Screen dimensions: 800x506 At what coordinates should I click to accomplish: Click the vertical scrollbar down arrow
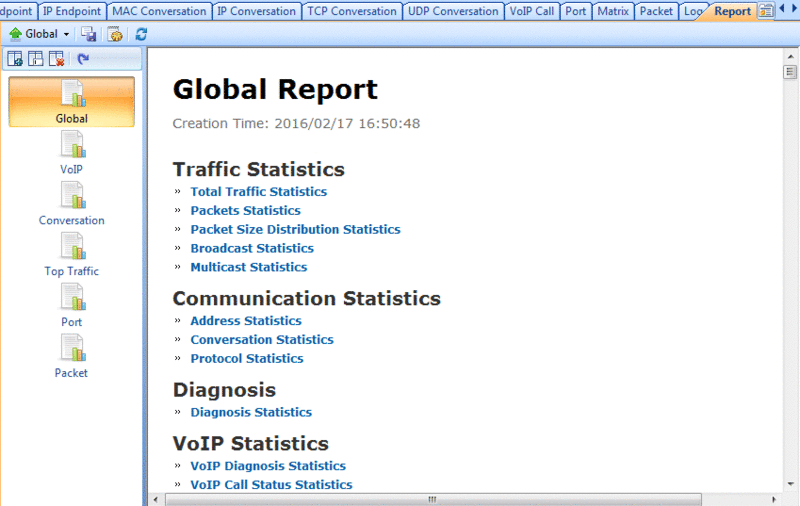click(790, 484)
